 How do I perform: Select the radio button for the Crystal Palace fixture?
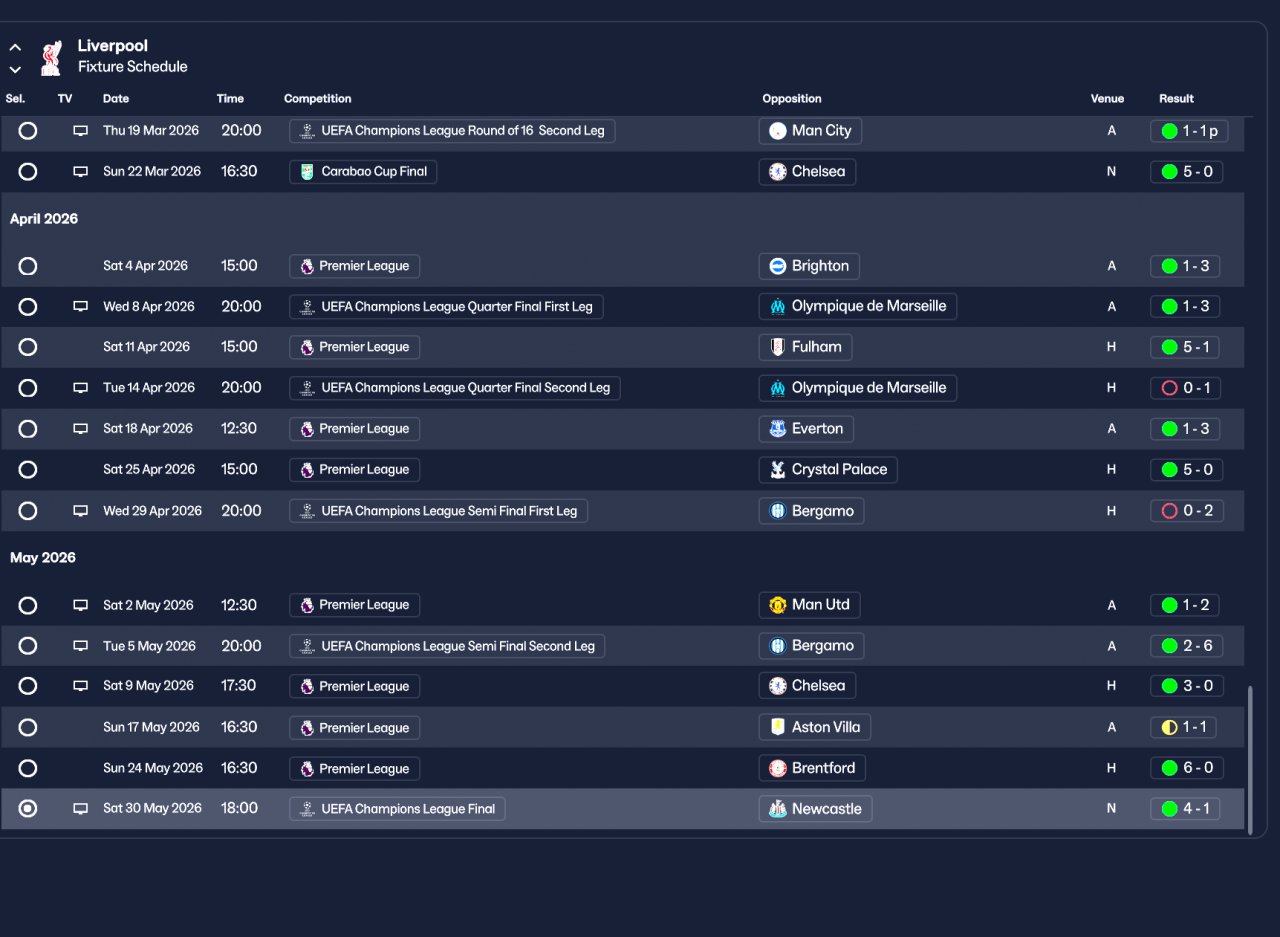pyautogui.click(x=28, y=470)
